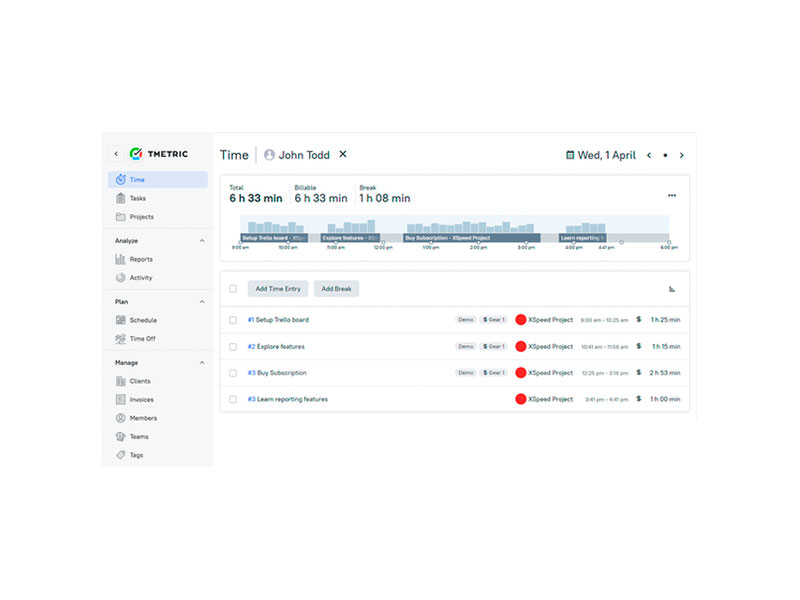
Task: Click the Invoices icon in sidebar
Action: pos(120,399)
